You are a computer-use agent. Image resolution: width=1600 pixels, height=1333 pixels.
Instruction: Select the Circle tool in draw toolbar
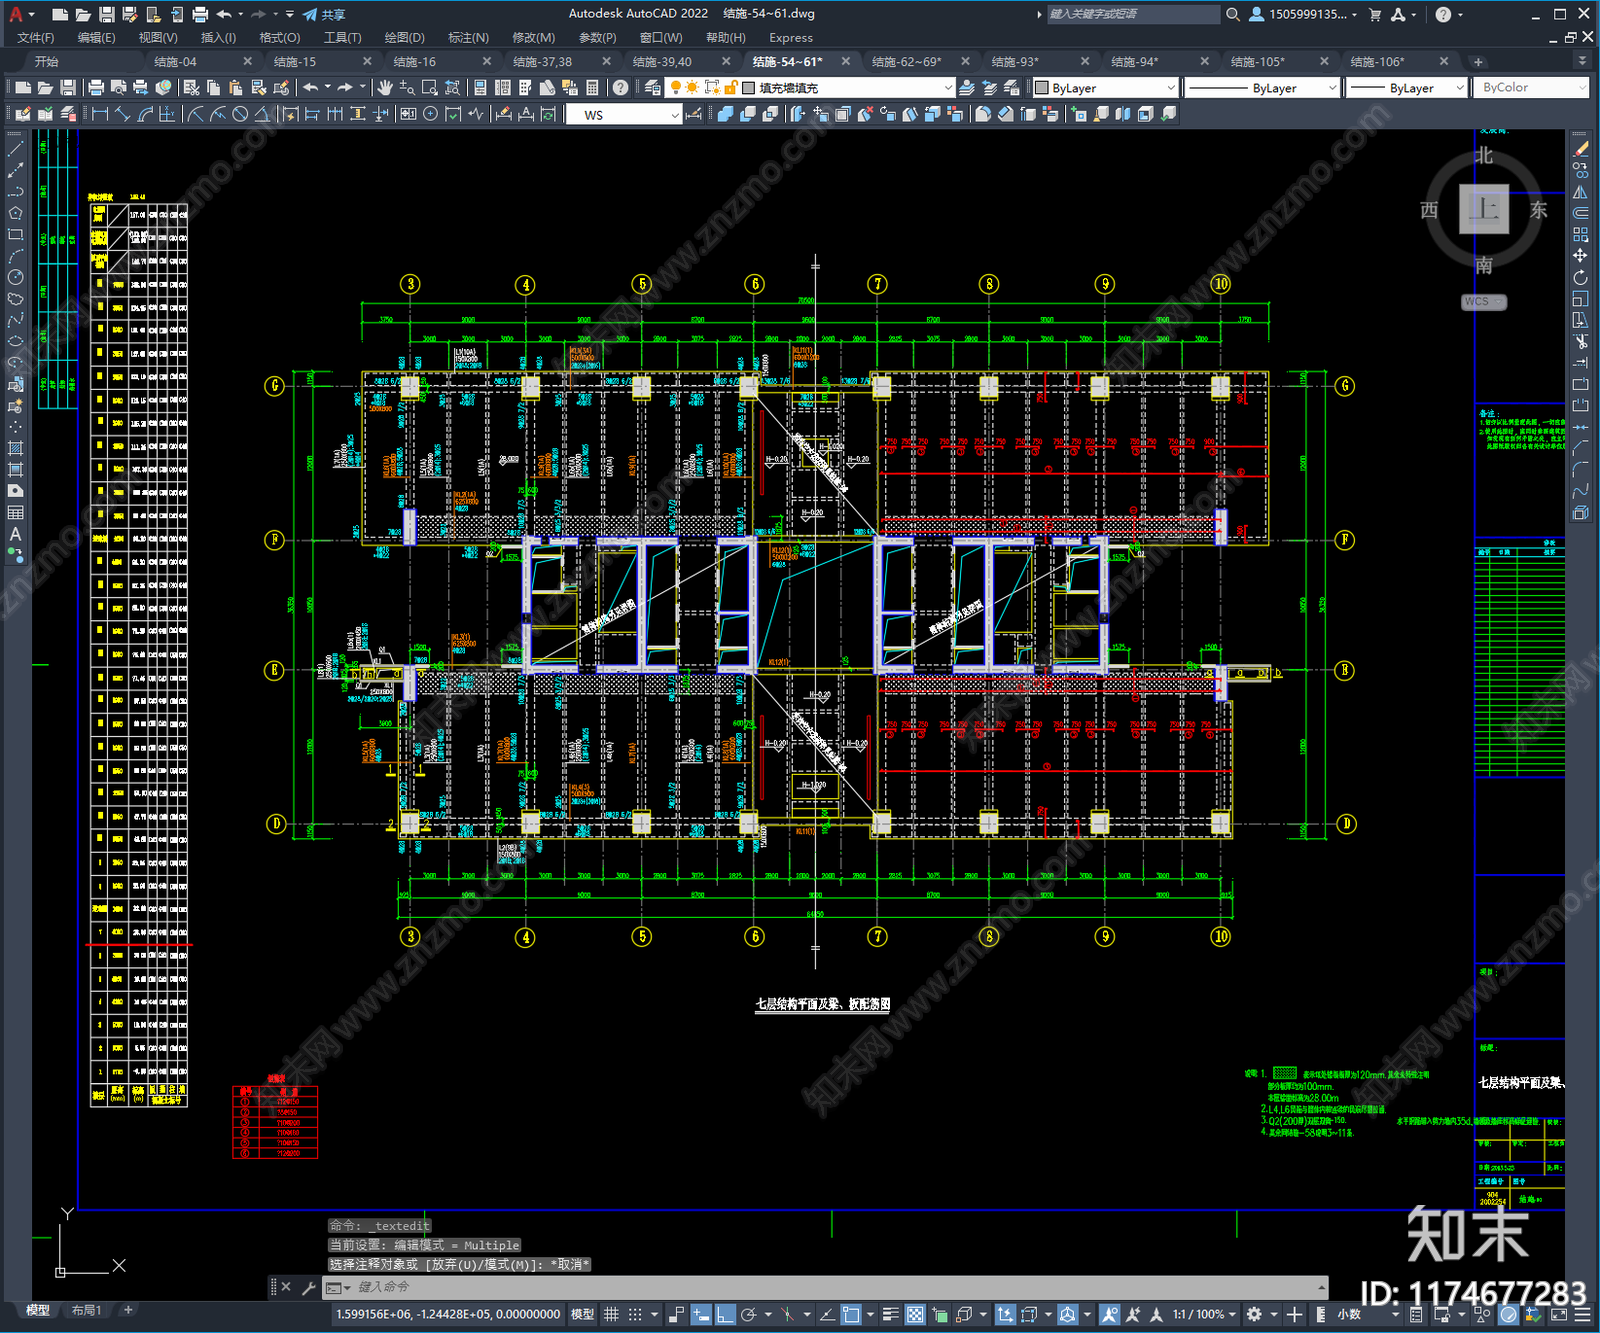click(x=15, y=277)
